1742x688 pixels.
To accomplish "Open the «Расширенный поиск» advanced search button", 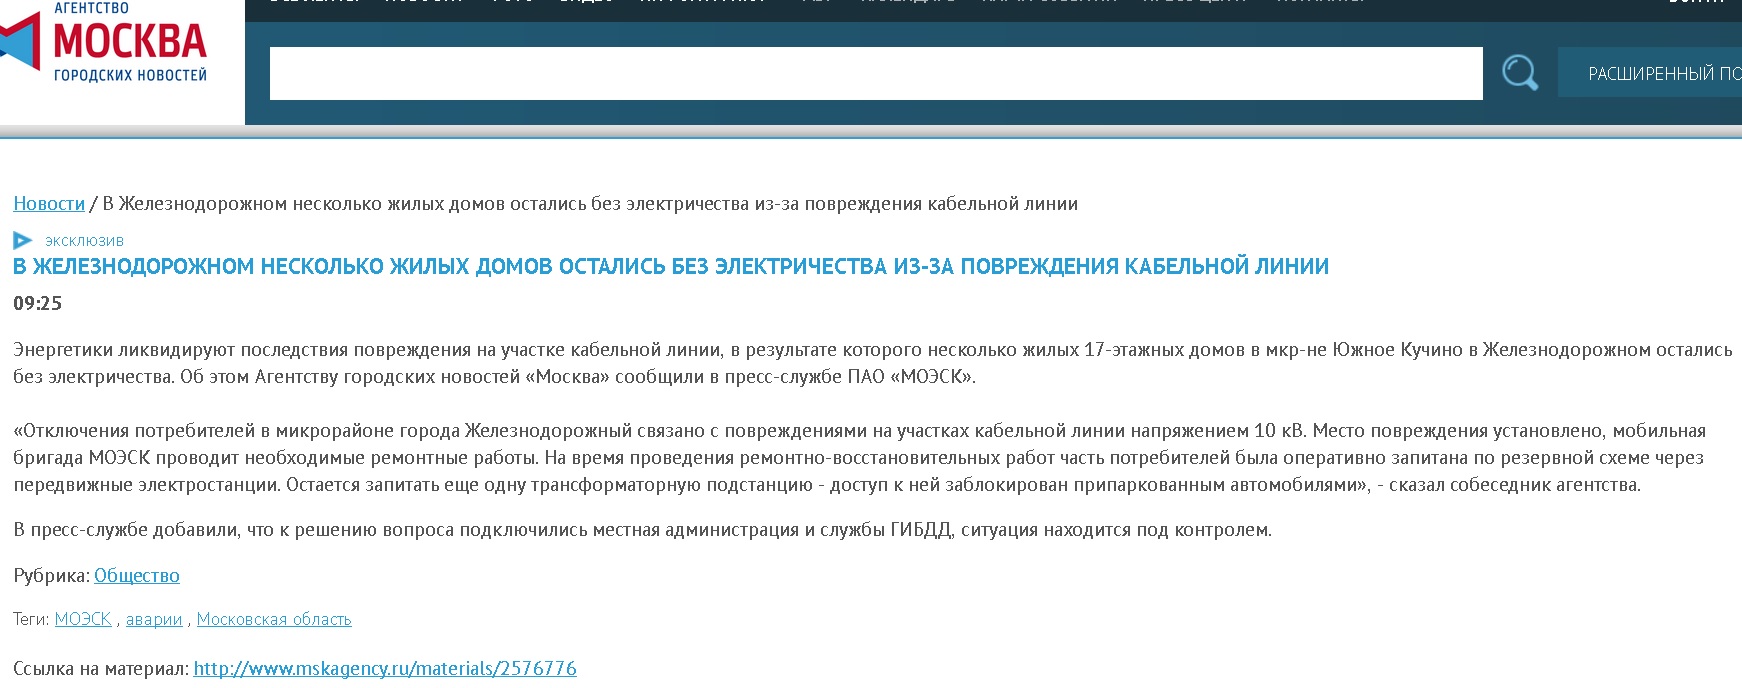I will (x=1650, y=73).
